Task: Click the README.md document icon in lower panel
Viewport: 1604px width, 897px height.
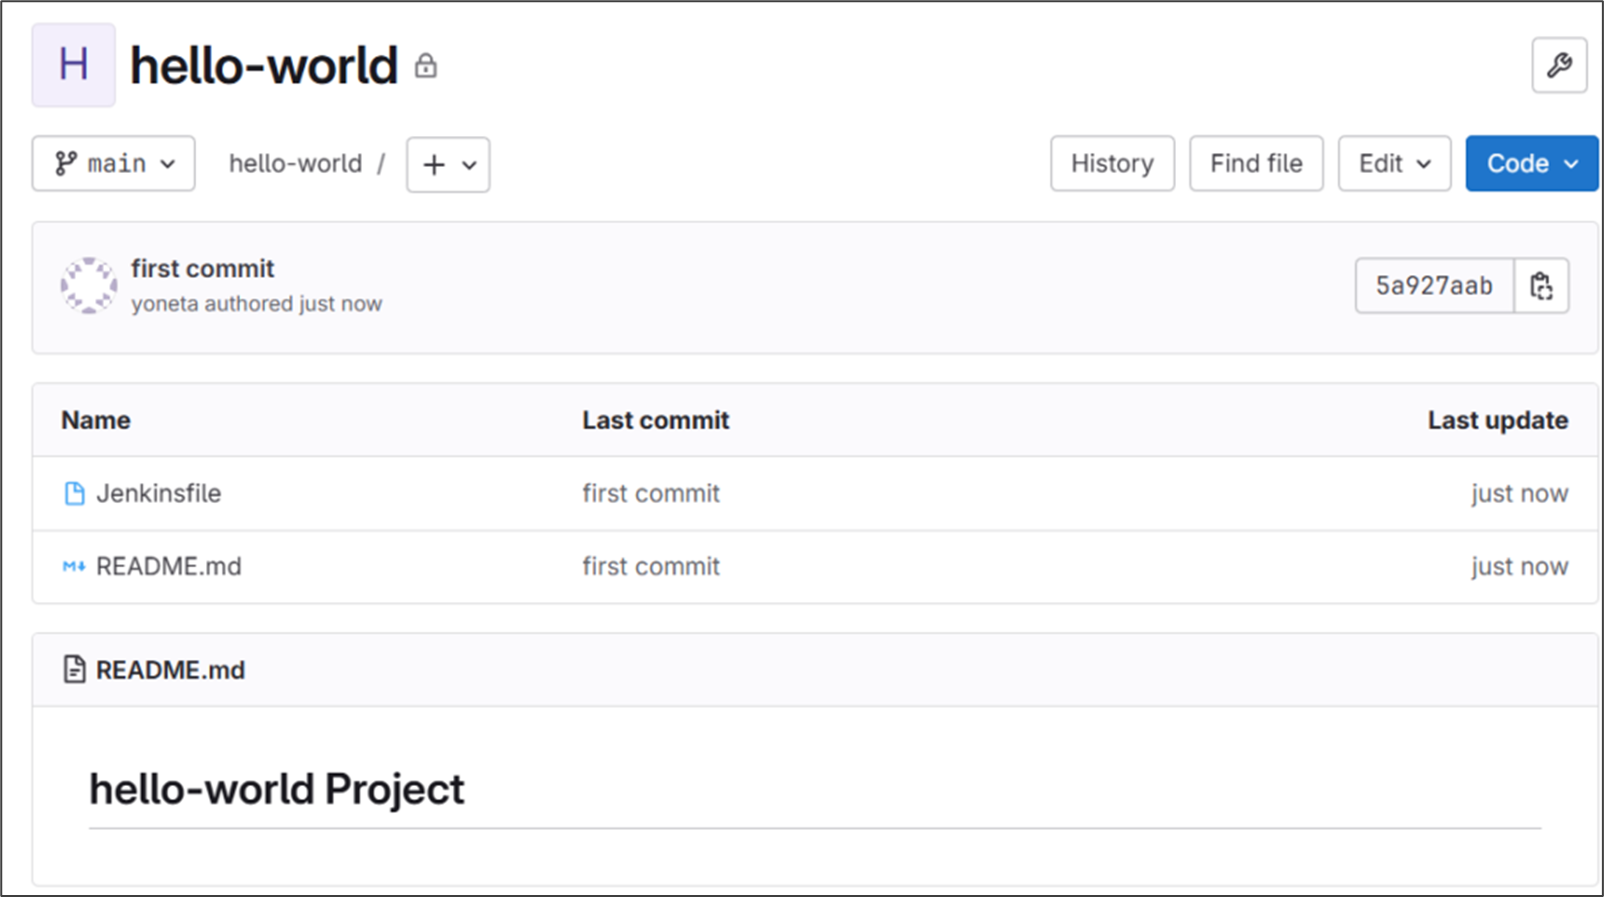Action: pyautogui.click(x=74, y=669)
